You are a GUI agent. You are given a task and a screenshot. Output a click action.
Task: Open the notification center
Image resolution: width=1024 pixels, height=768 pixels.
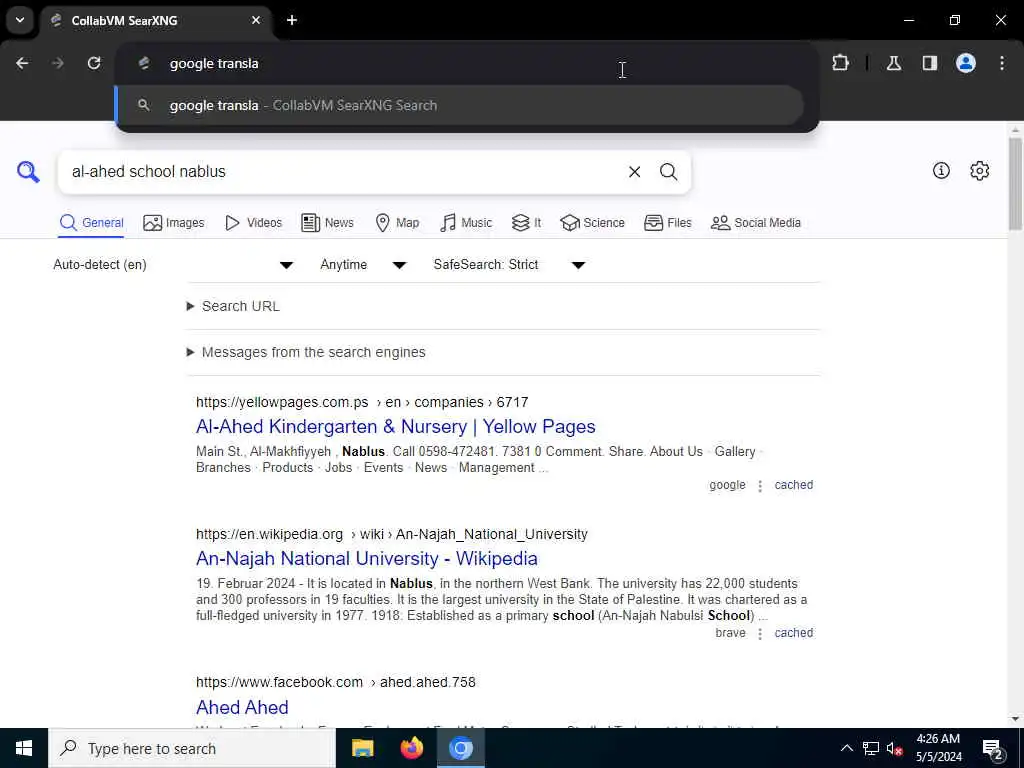[993, 749]
